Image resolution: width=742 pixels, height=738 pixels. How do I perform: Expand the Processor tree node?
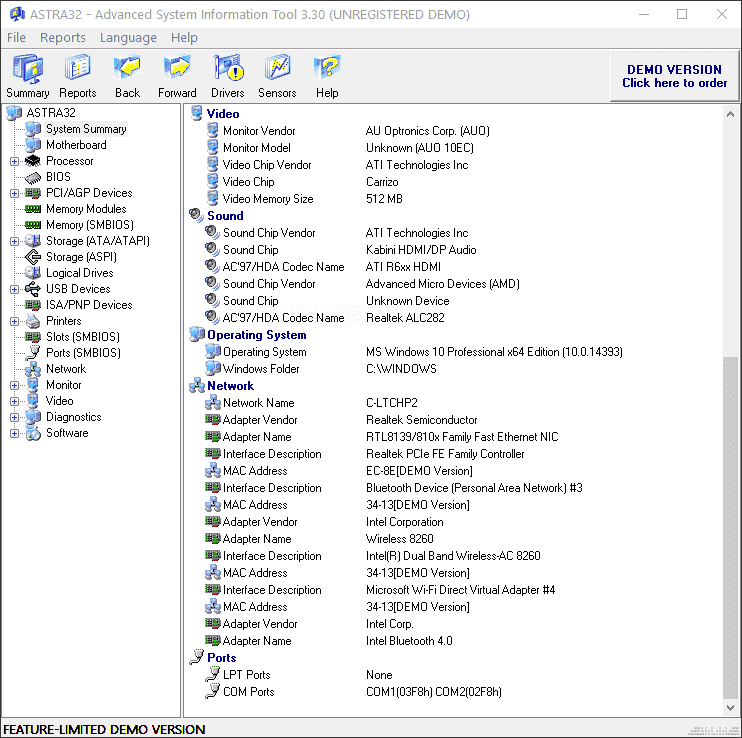14,161
